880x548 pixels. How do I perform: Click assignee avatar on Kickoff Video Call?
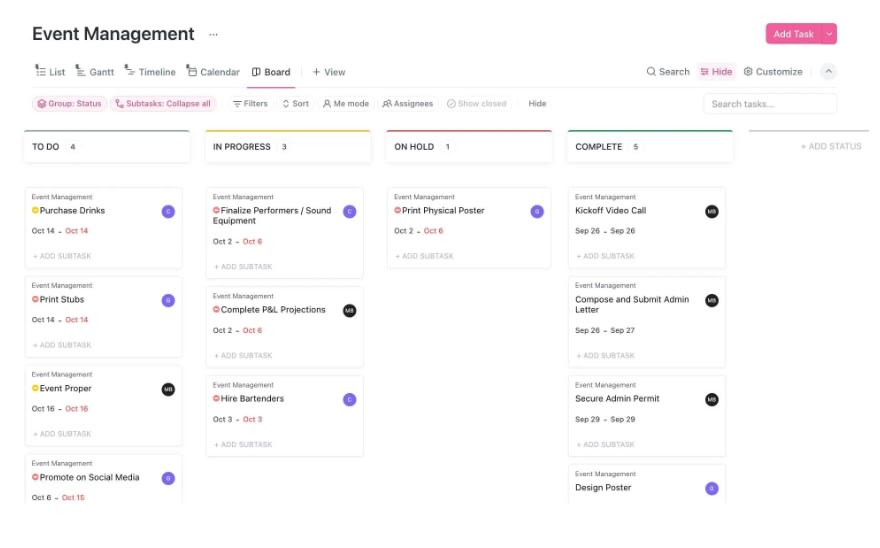point(711,212)
